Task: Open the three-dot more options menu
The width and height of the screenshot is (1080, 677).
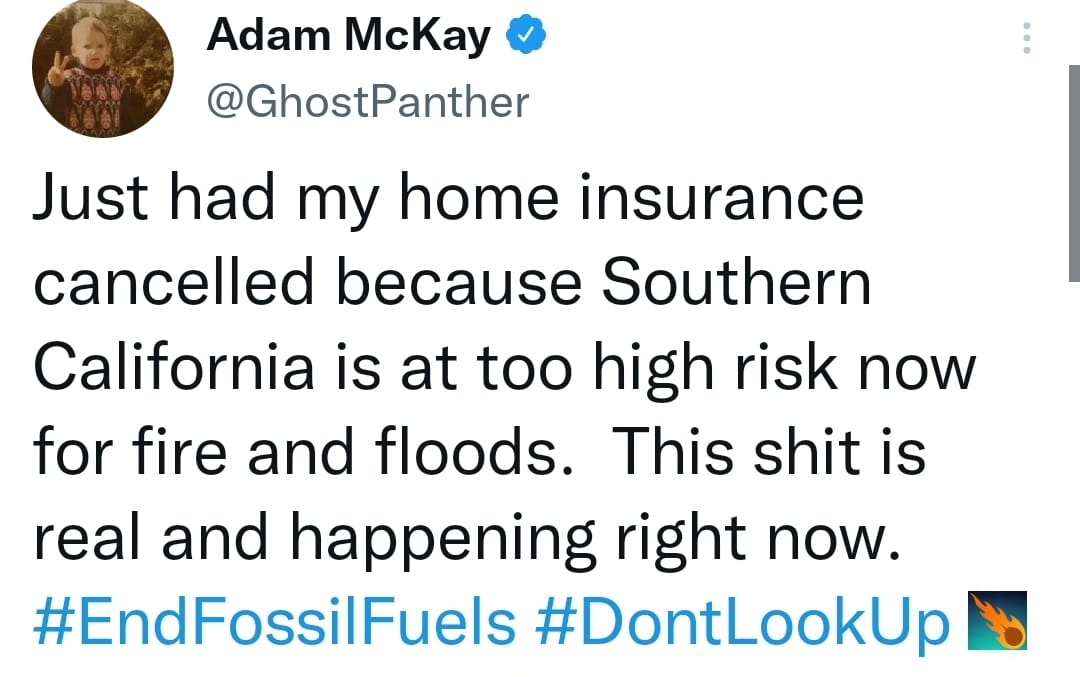Action: pyautogui.click(x=1025, y=40)
